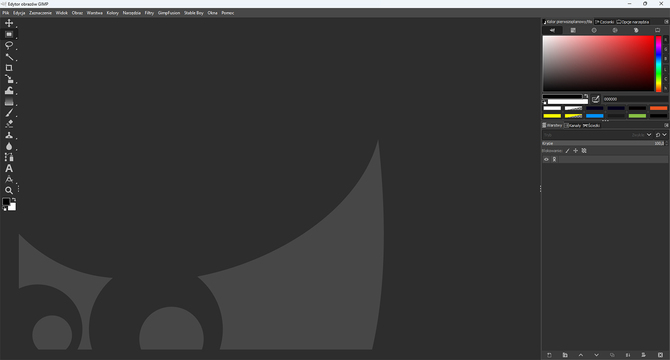Toggle lock pixels brush icon

point(567,151)
